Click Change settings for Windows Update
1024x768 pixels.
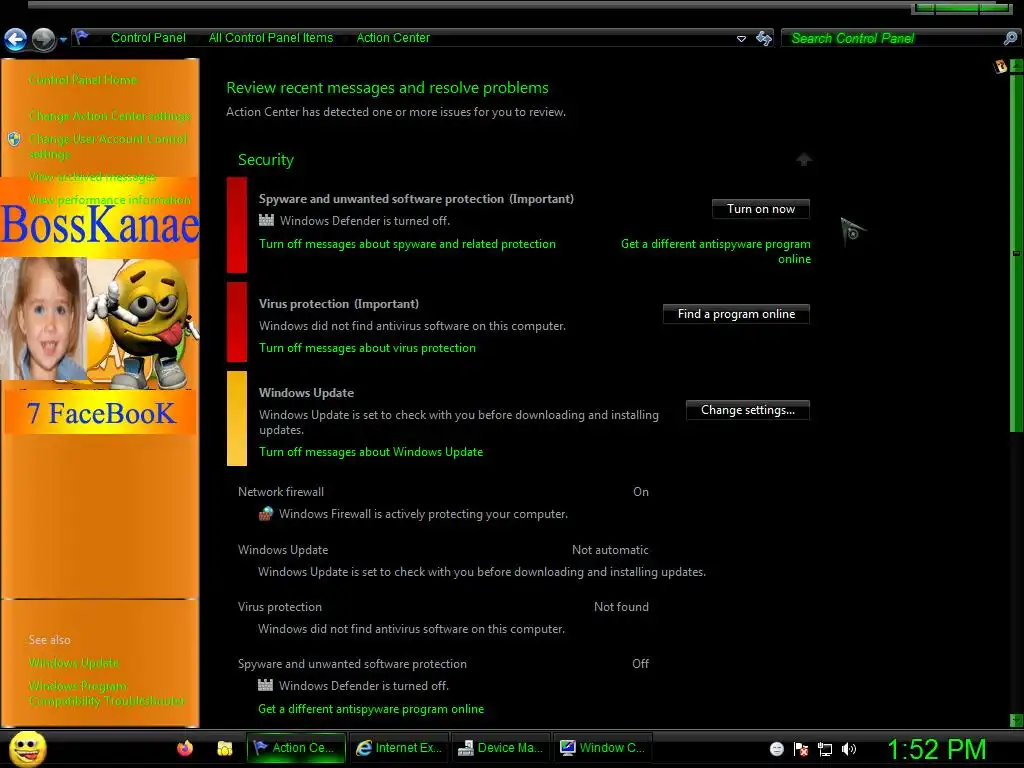click(x=748, y=410)
